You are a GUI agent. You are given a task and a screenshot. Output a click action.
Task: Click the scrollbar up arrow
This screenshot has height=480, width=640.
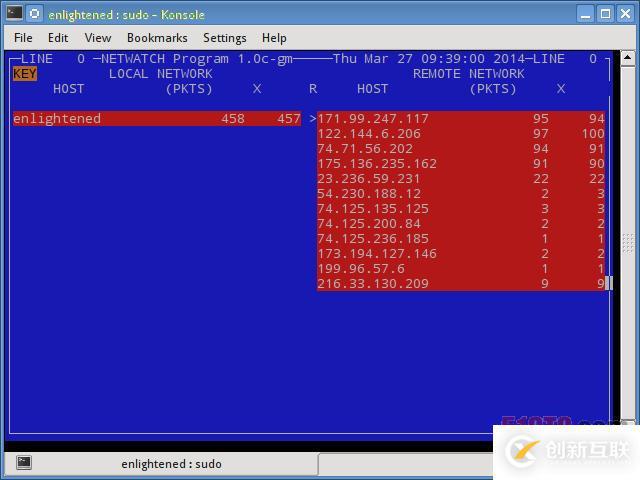point(628,58)
